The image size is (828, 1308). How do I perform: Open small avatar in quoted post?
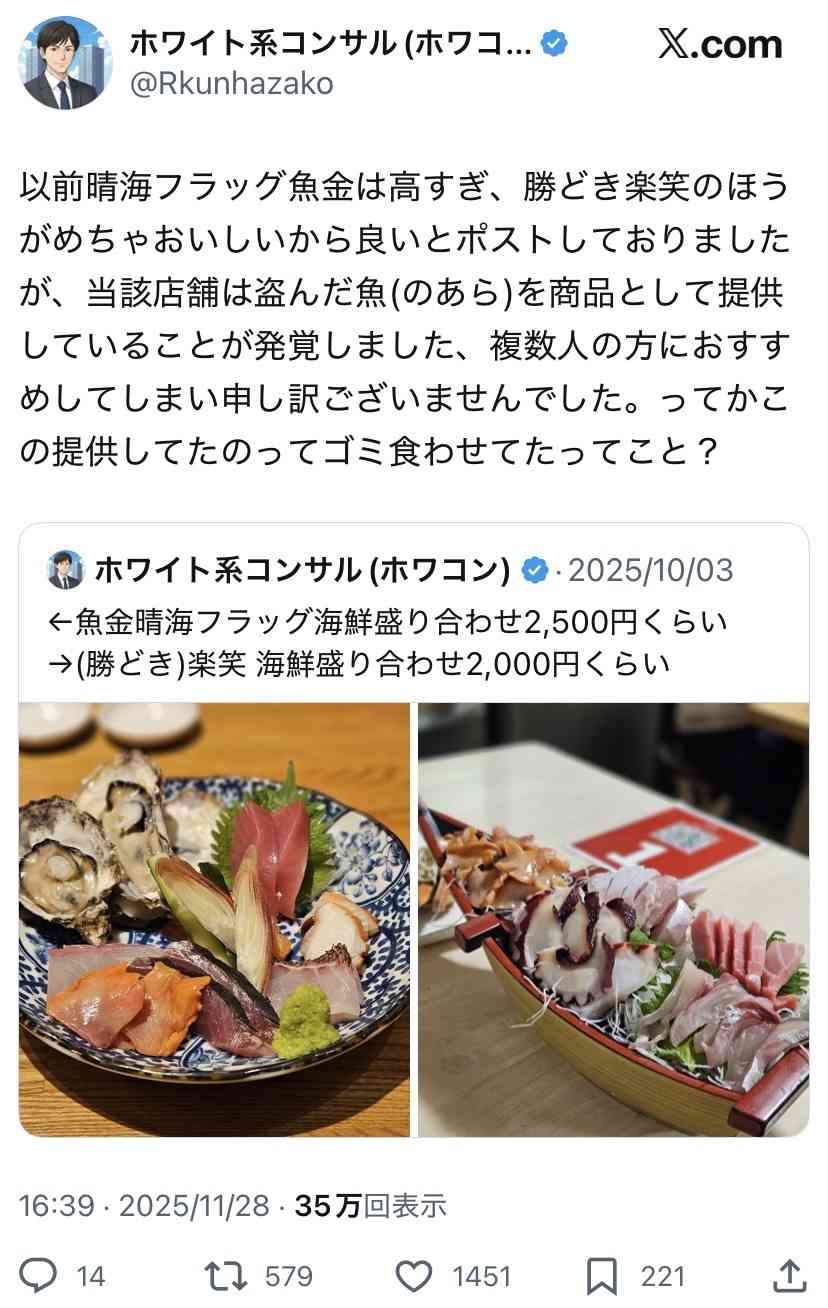[66, 570]
